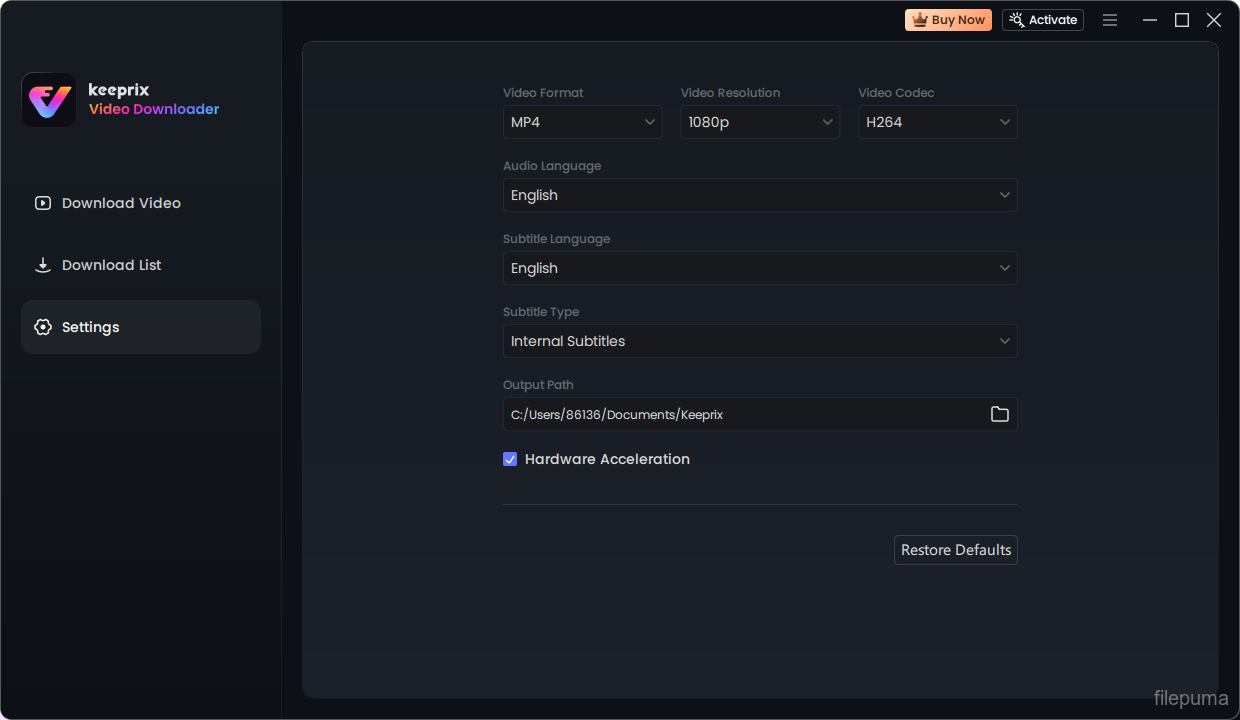
Task: Click the Buy Now button label
Action: click(958, 20)
